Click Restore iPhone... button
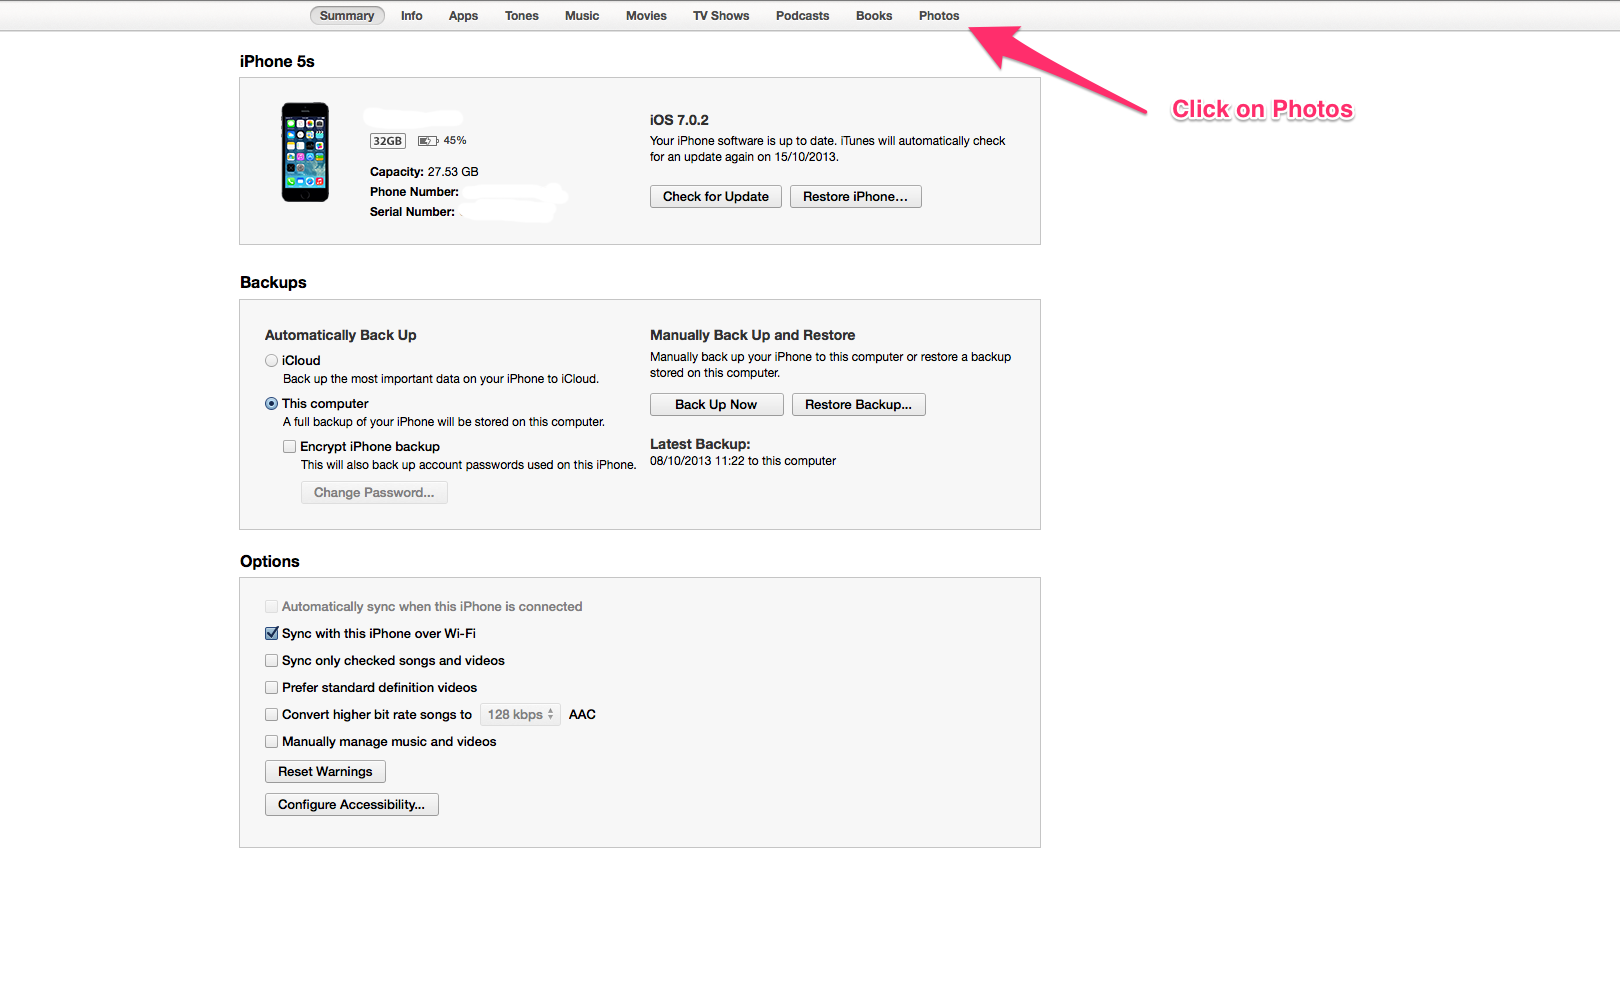The width and height of the screenshot is (1620, 987). (856, 197)
